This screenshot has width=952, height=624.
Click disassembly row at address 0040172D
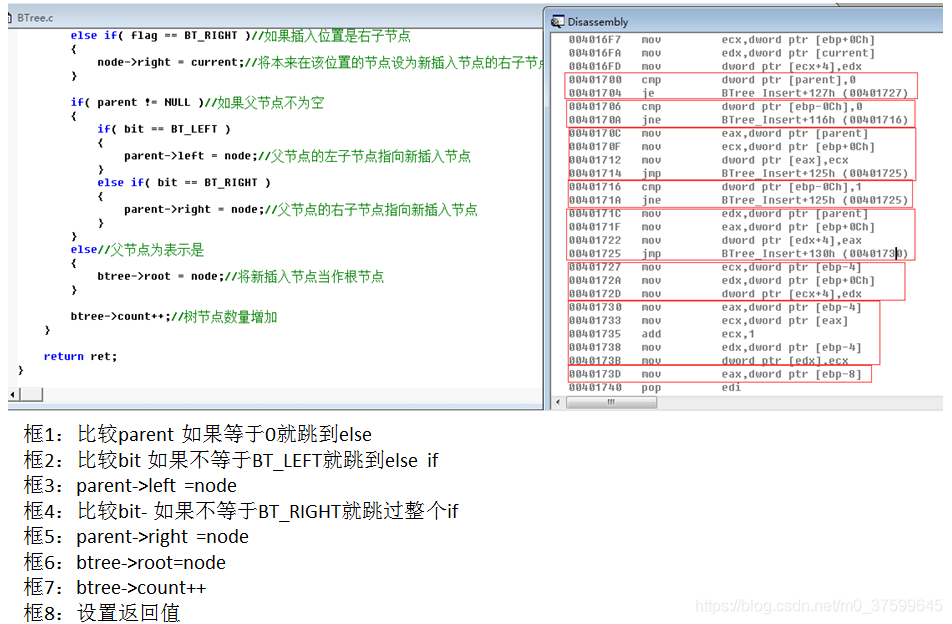coord(715,293)
